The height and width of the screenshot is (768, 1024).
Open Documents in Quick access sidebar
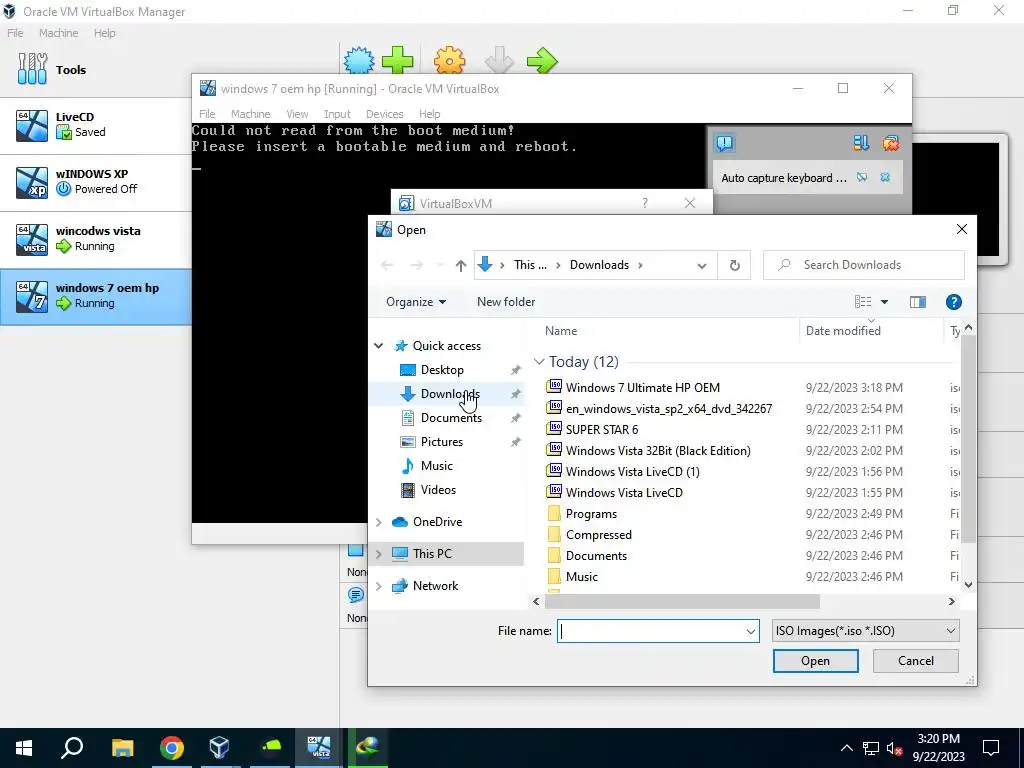[x=451, y=418]
